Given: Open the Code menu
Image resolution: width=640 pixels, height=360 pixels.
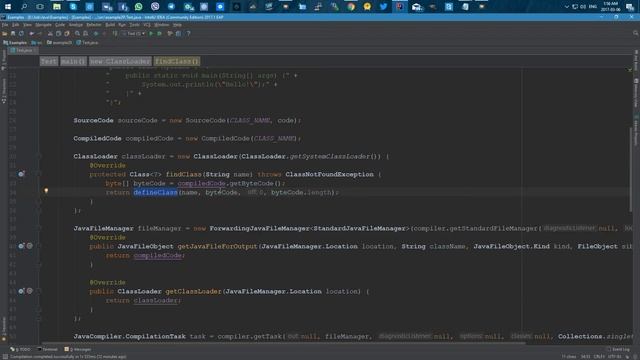Looking at the screenshot, I should tap(60, 25).
